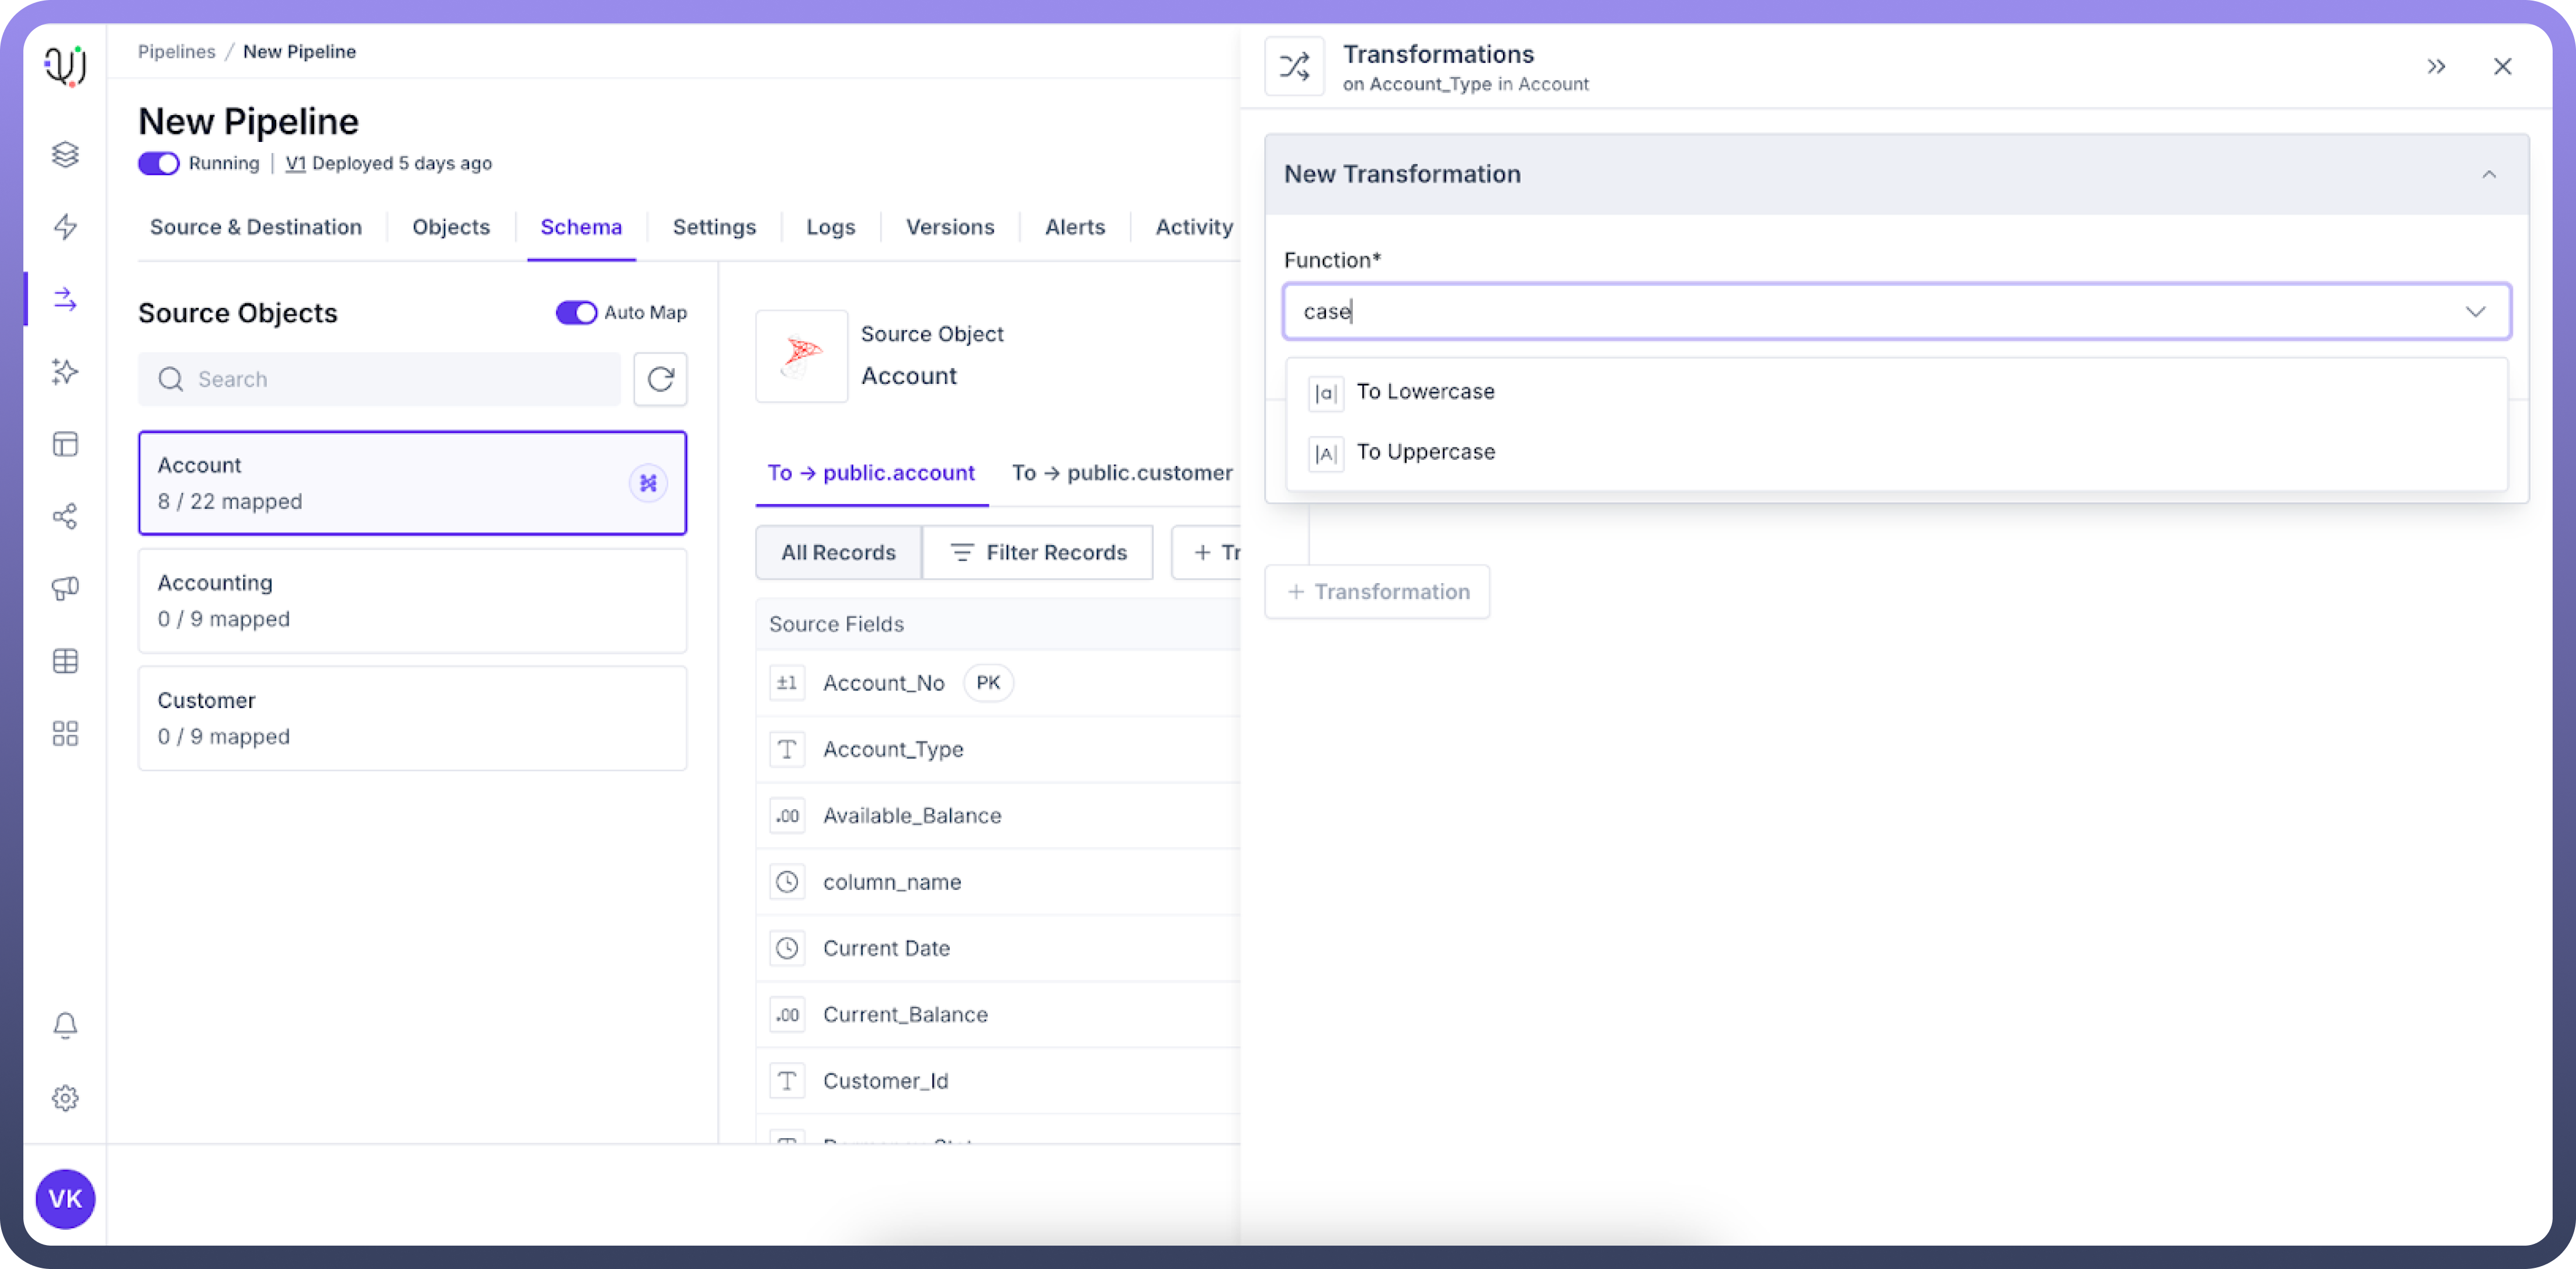Image resolution: width=2576 pixels, height=1269 pixels.
Task: Click the pipelines arrows sidebar icon
Action: coord(65,299)
